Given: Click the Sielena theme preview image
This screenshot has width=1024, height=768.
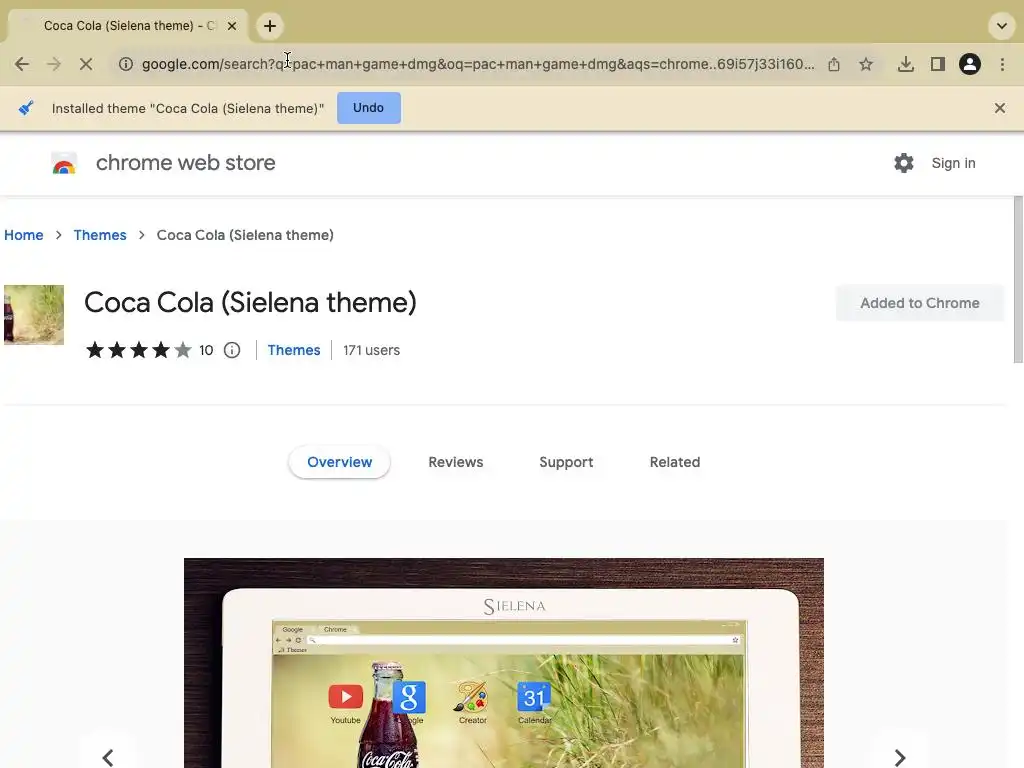Looking at the screenshot, I should tap(504, 663).
